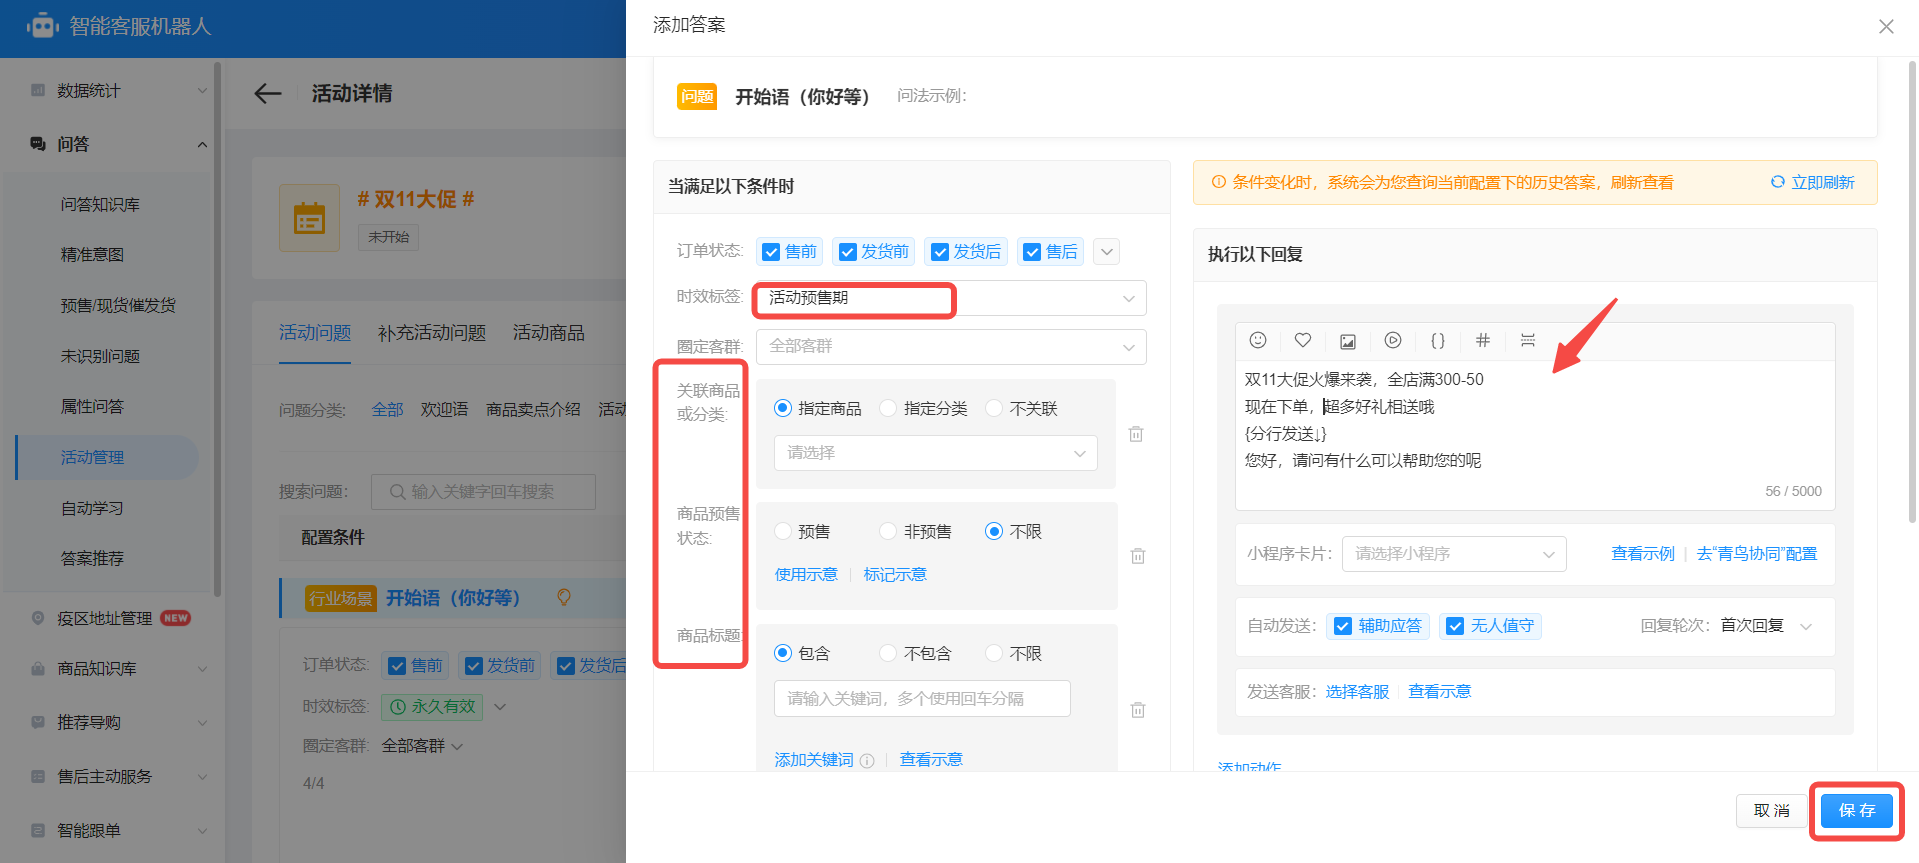Switch to the 活动商品 tab
The image size is (1919, 863).
point(548,333)
